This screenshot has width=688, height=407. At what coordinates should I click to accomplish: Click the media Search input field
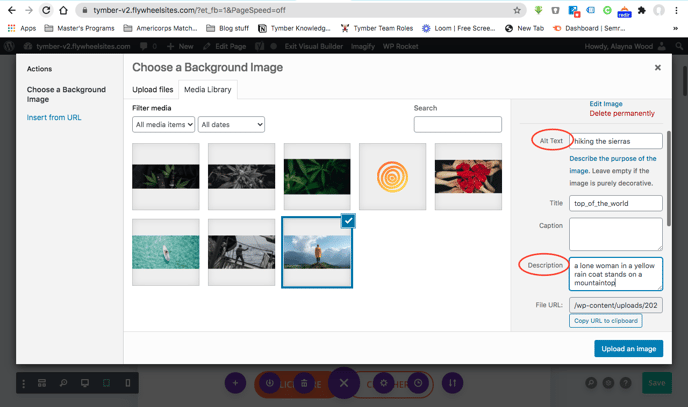tap(457, 125)
